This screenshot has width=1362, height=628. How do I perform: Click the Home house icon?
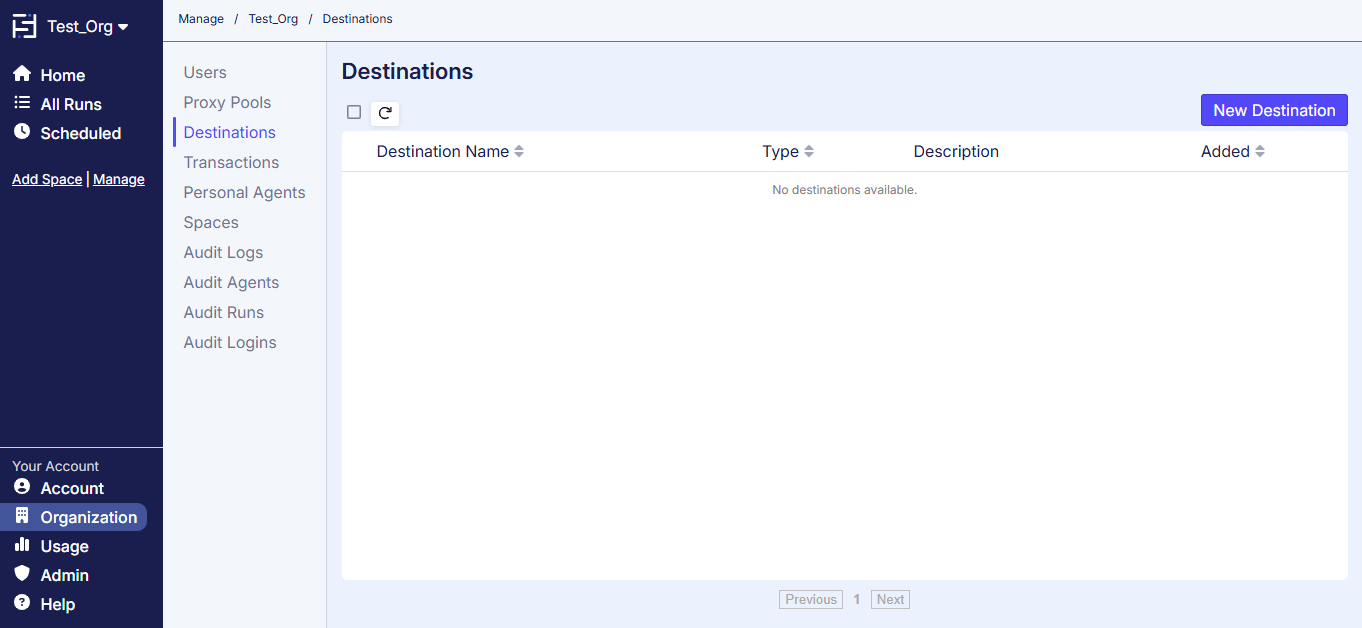22,74
